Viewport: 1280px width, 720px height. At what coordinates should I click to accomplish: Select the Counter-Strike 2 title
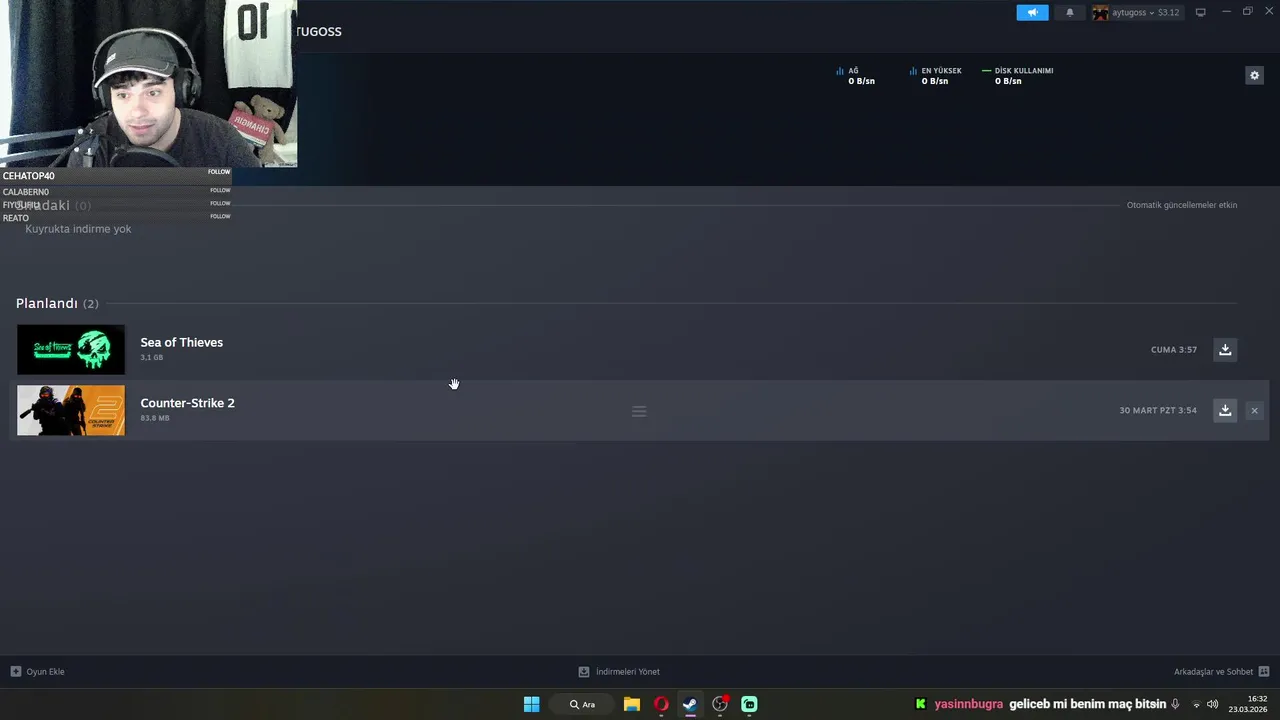coord(187,403)
